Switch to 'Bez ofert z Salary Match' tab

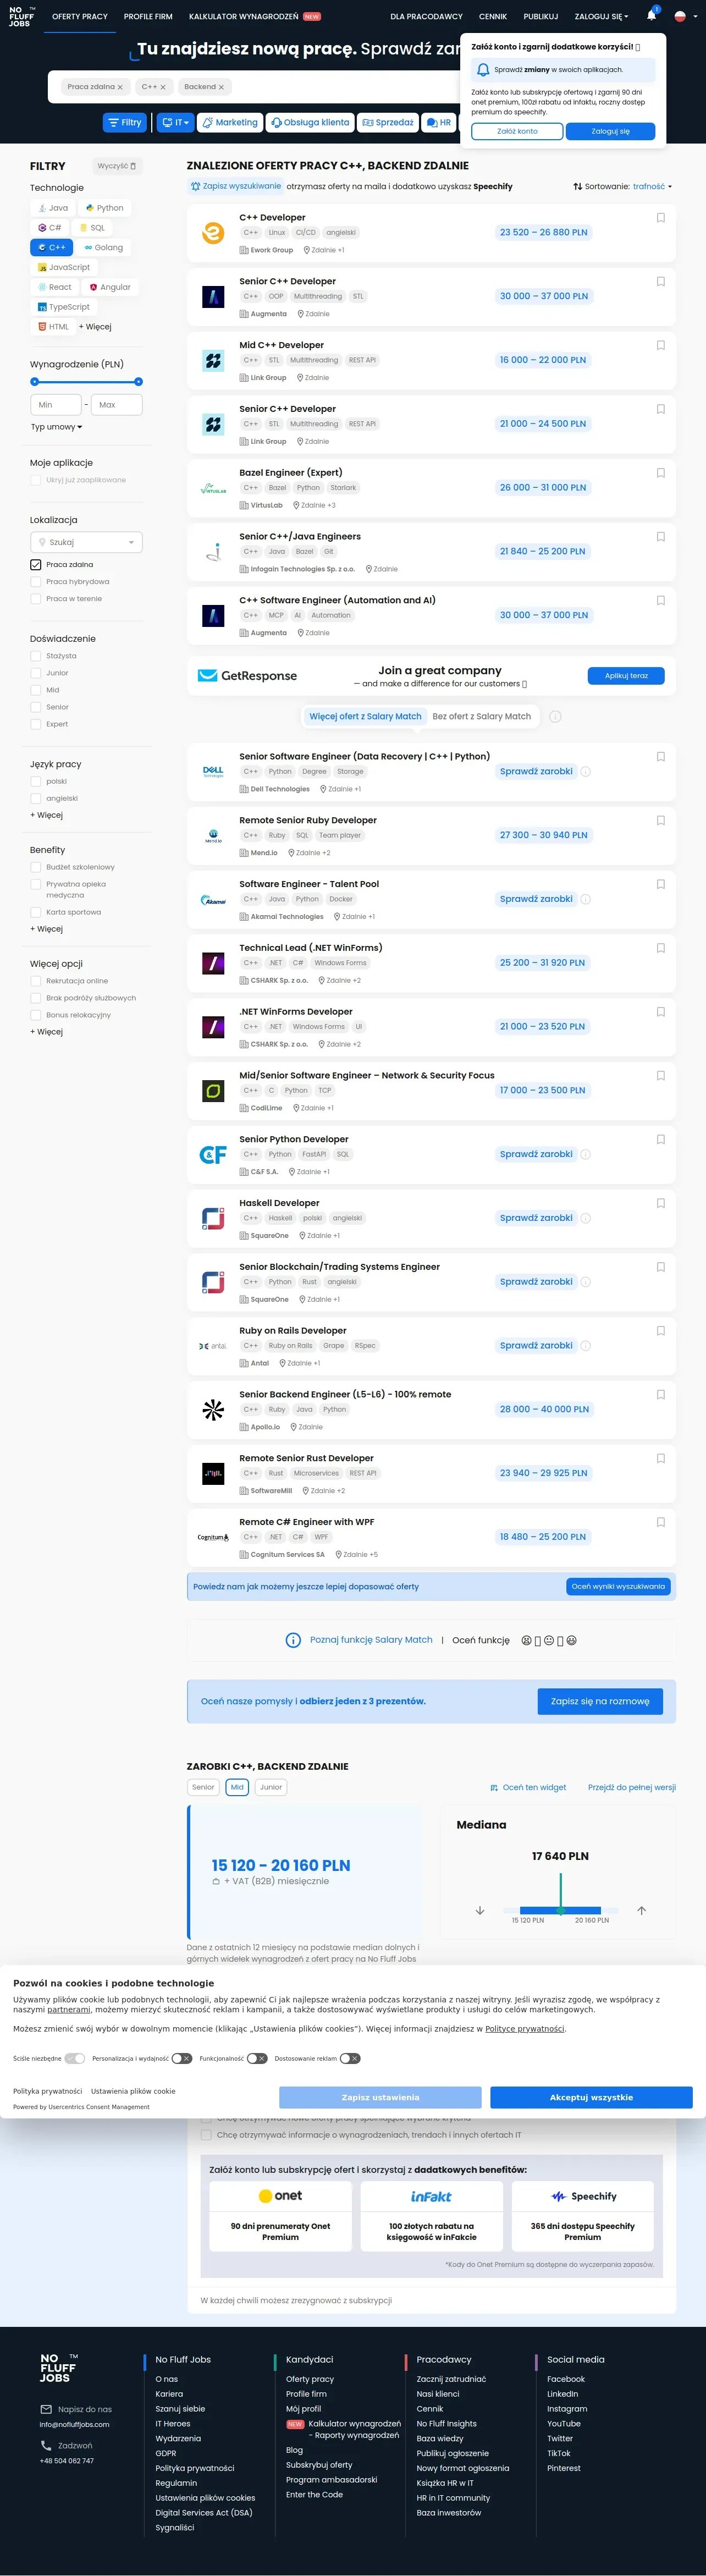point(481,716)
